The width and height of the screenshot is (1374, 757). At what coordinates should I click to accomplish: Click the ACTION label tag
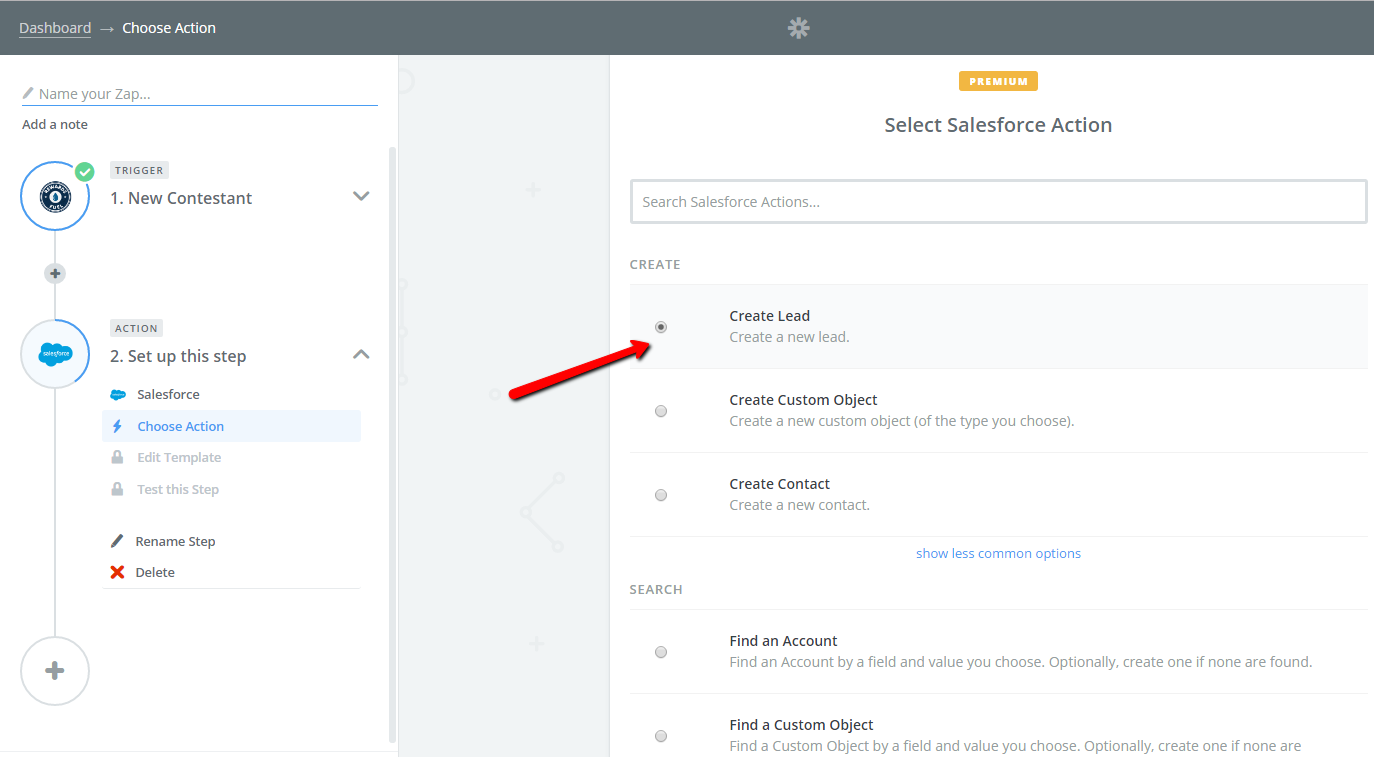click(x=136, y=328)
